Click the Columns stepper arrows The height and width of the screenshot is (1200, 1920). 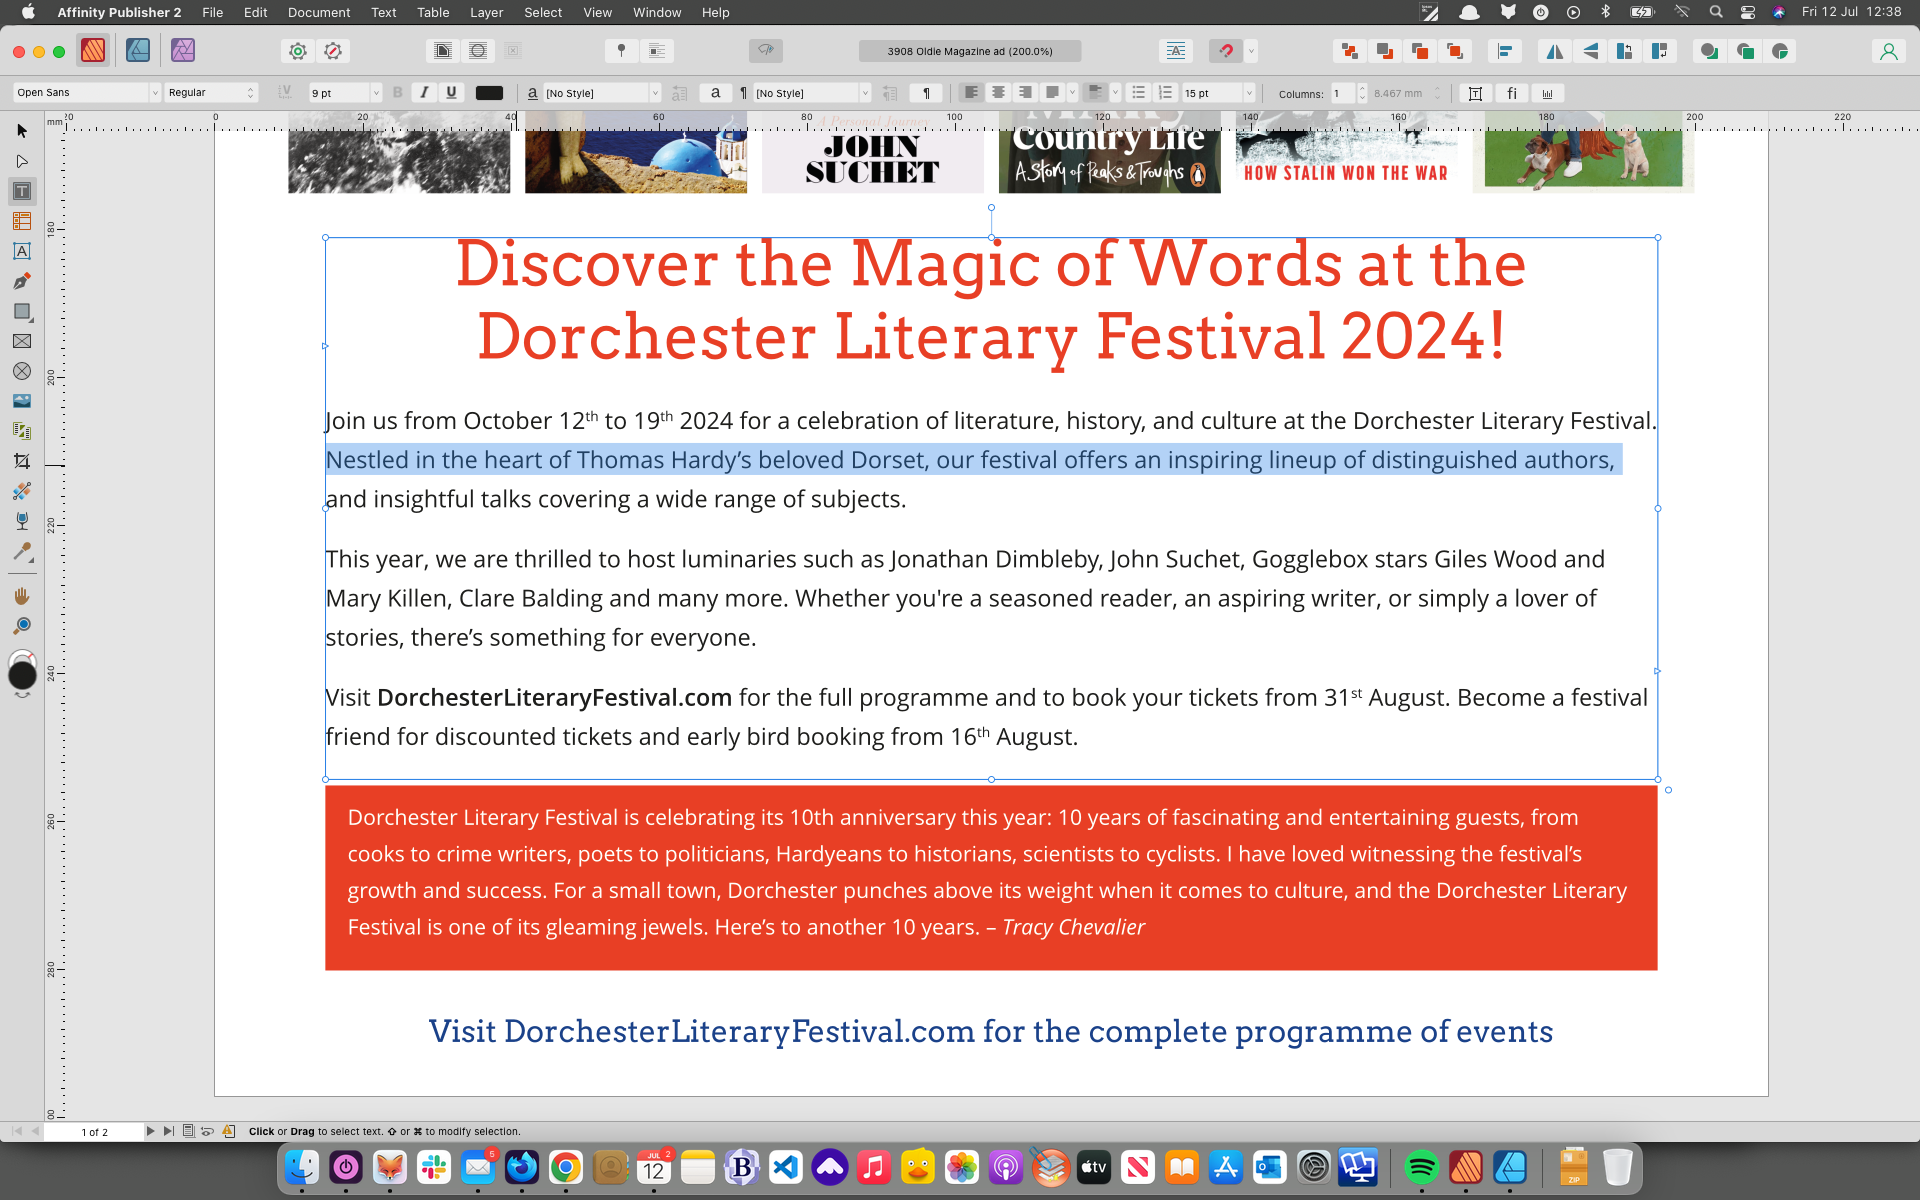point(1362,93)
